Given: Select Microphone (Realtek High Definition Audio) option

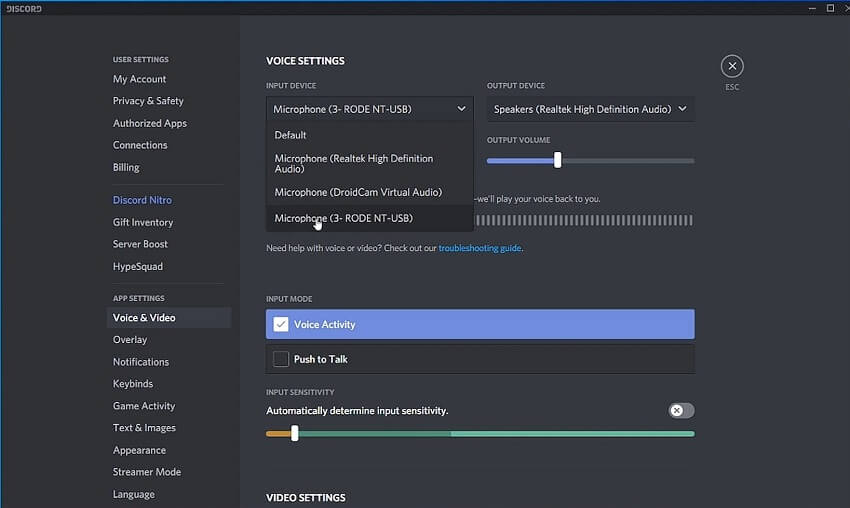Looking at the screenshot, I should click(x=369, y=163).
